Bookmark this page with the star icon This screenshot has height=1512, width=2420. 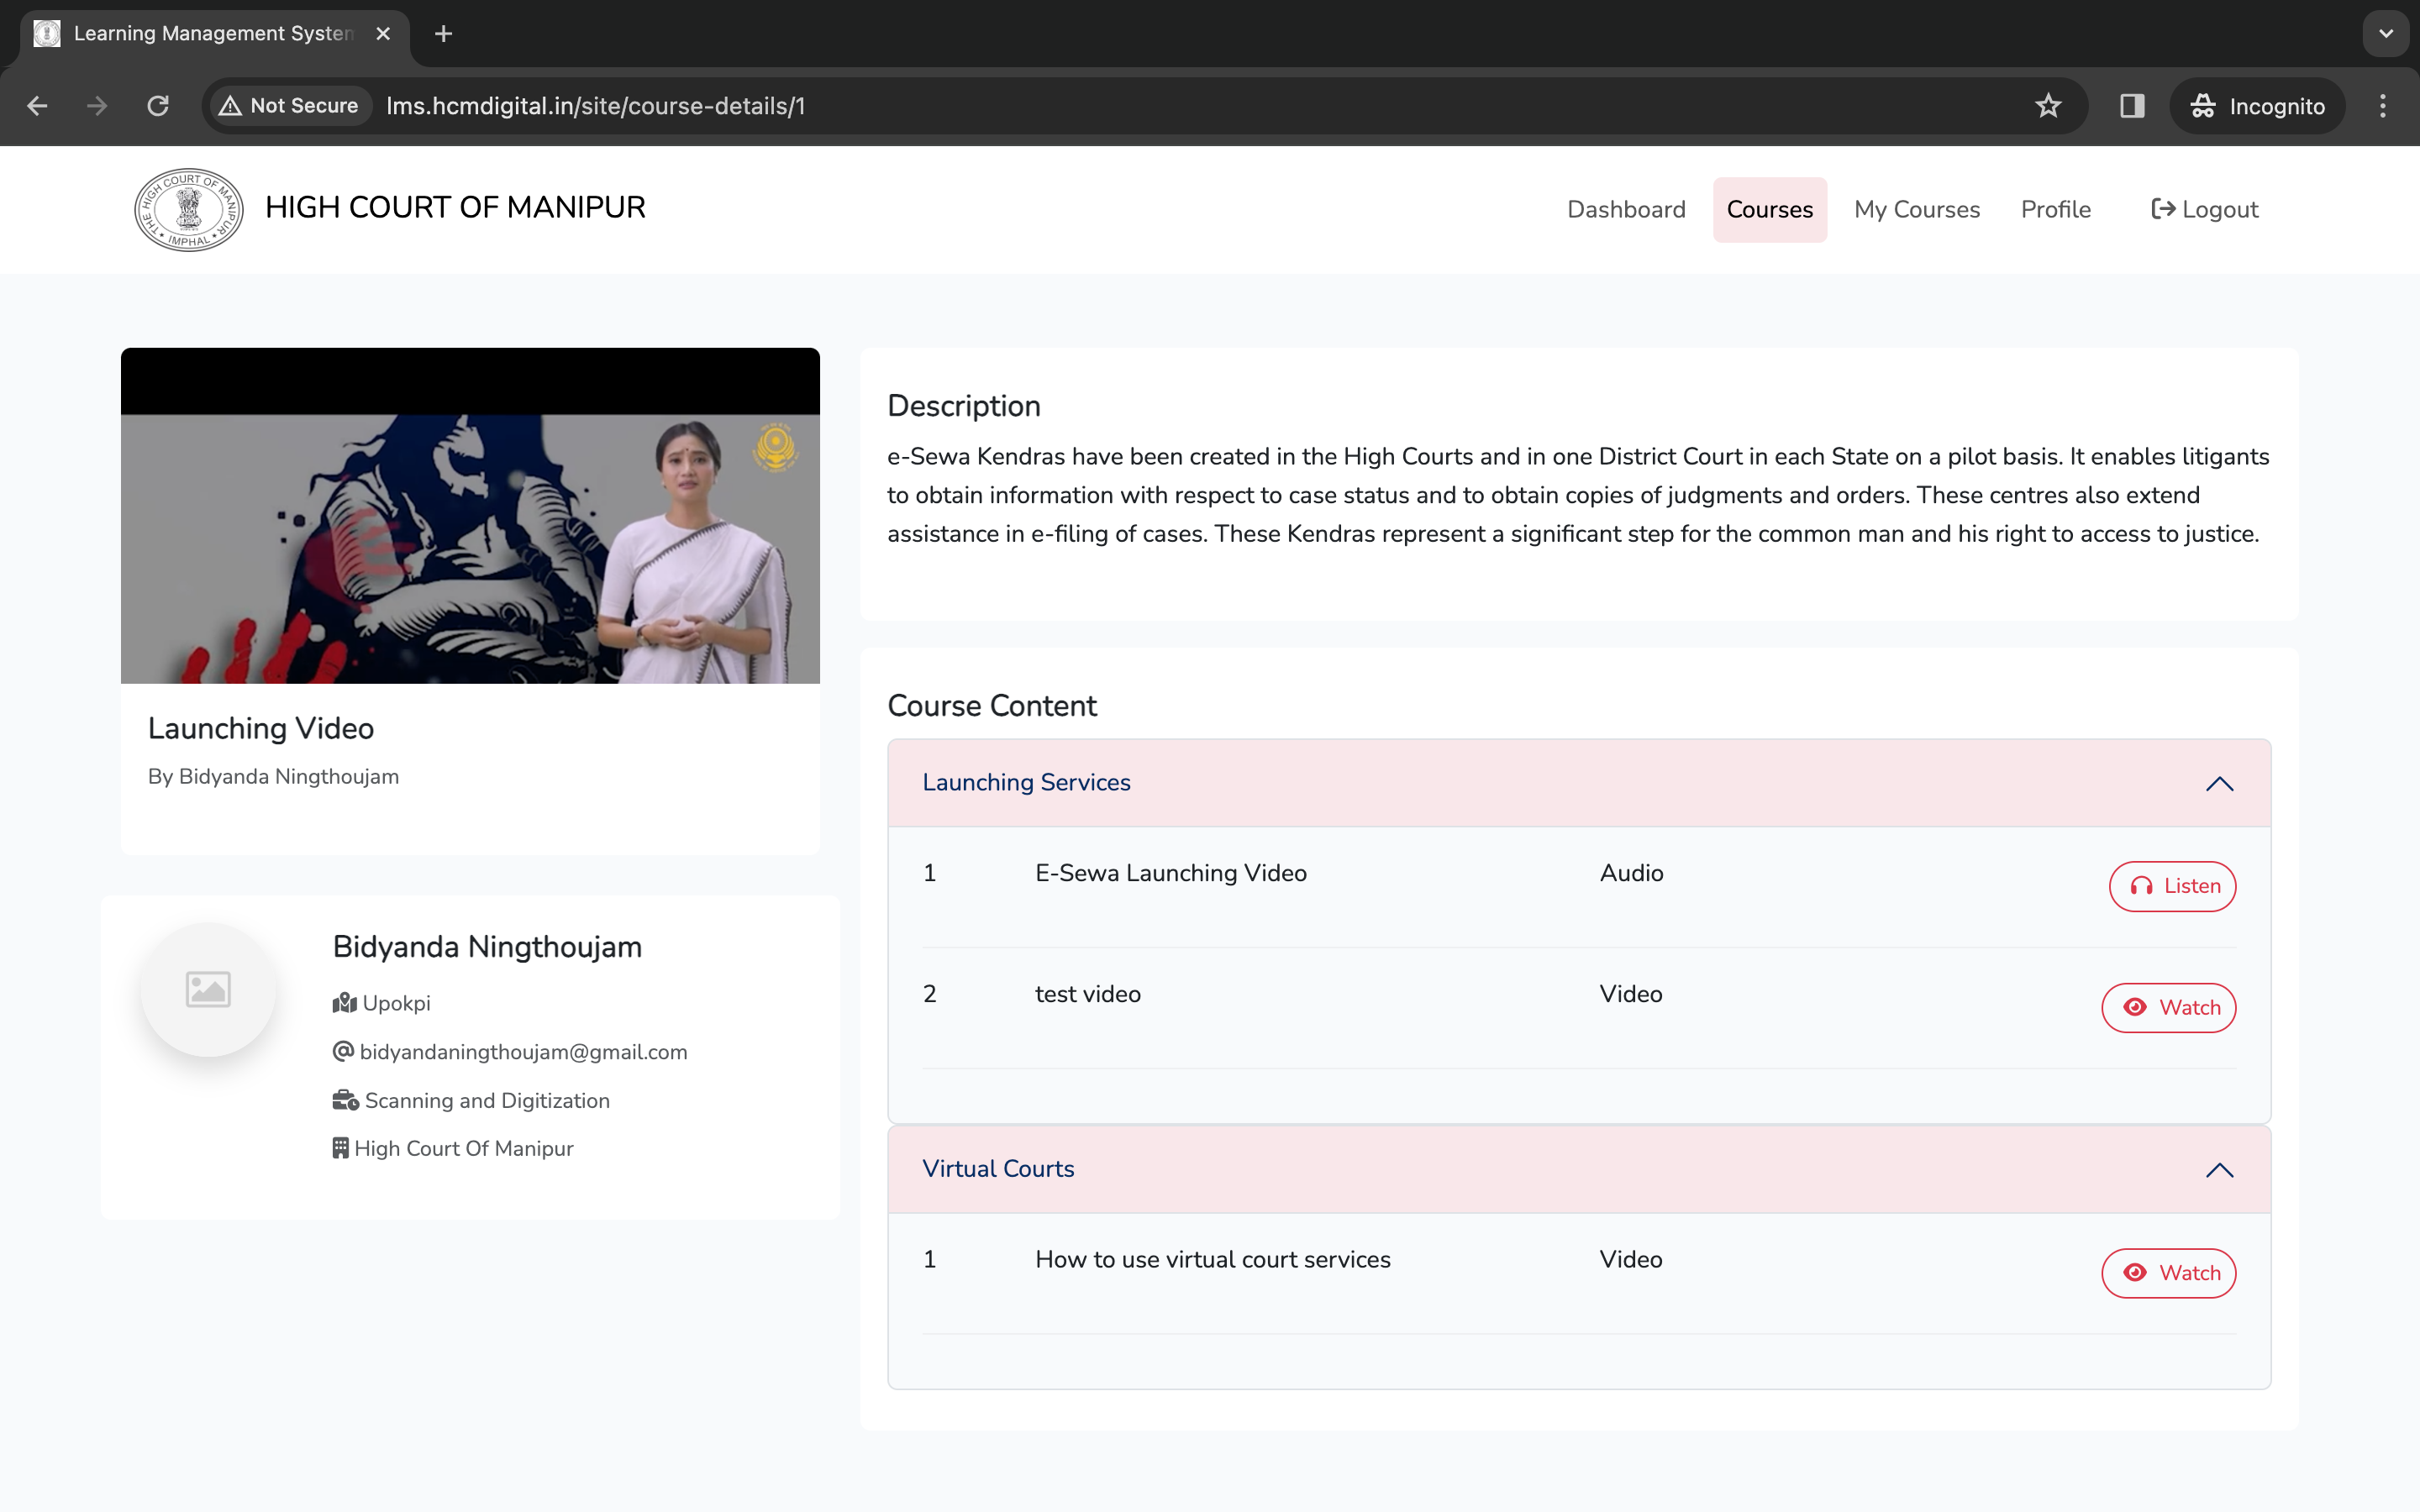pyautogui.click(x=2048, y=106)
